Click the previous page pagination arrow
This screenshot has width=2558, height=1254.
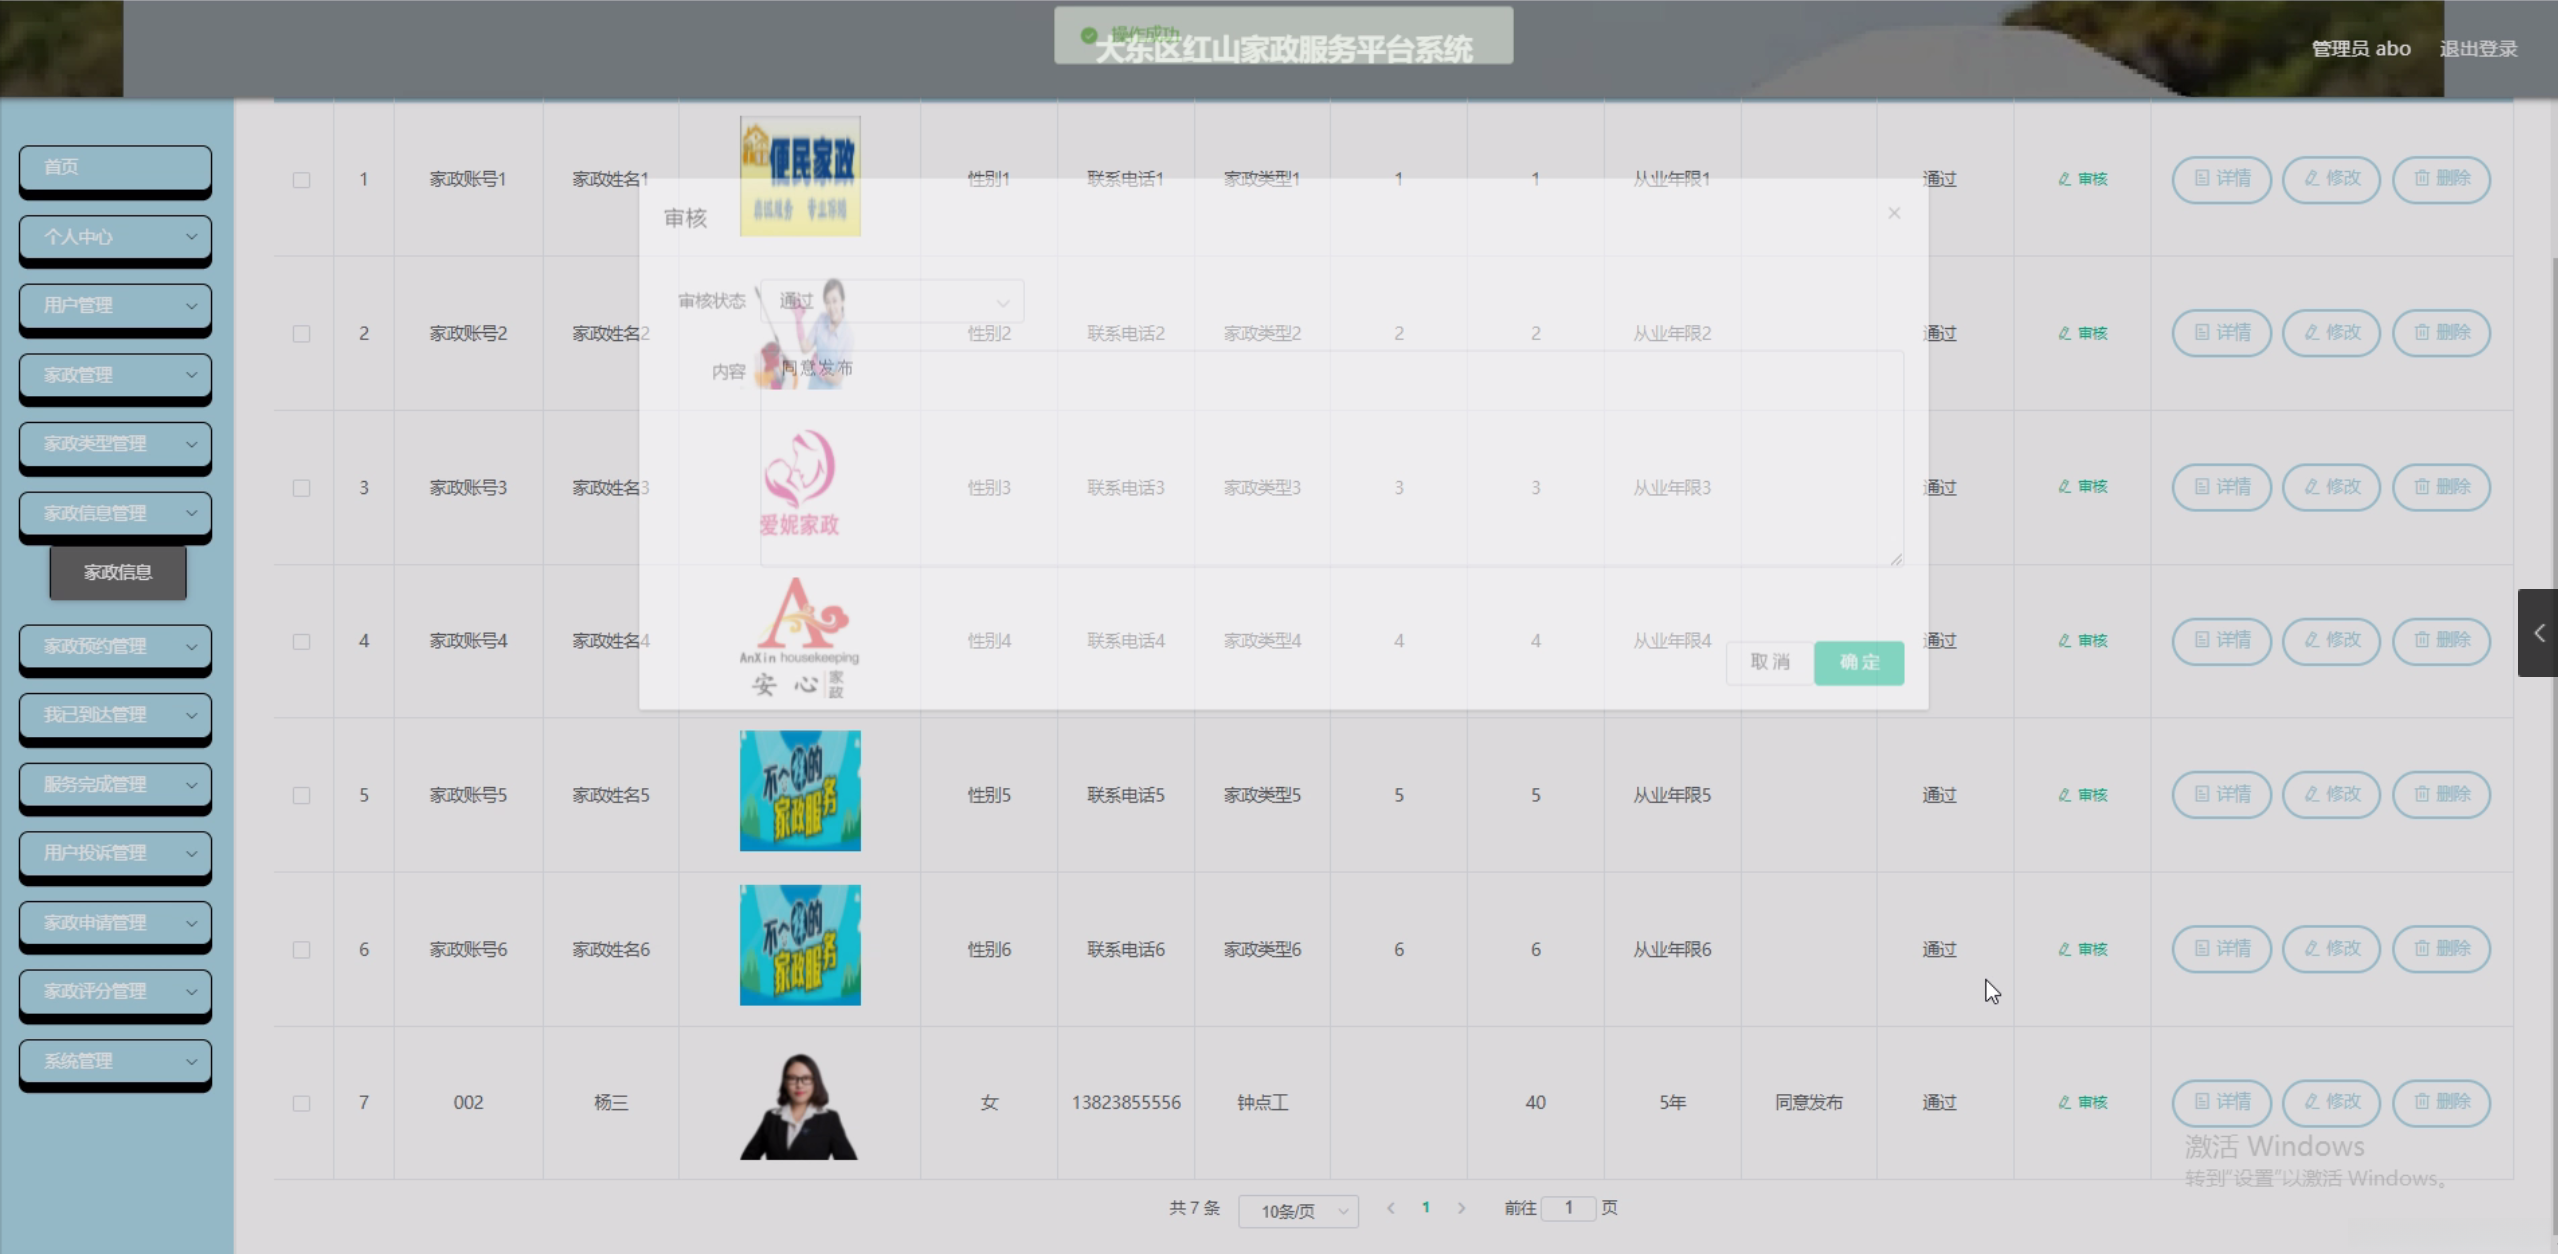pos(1390,1208)
